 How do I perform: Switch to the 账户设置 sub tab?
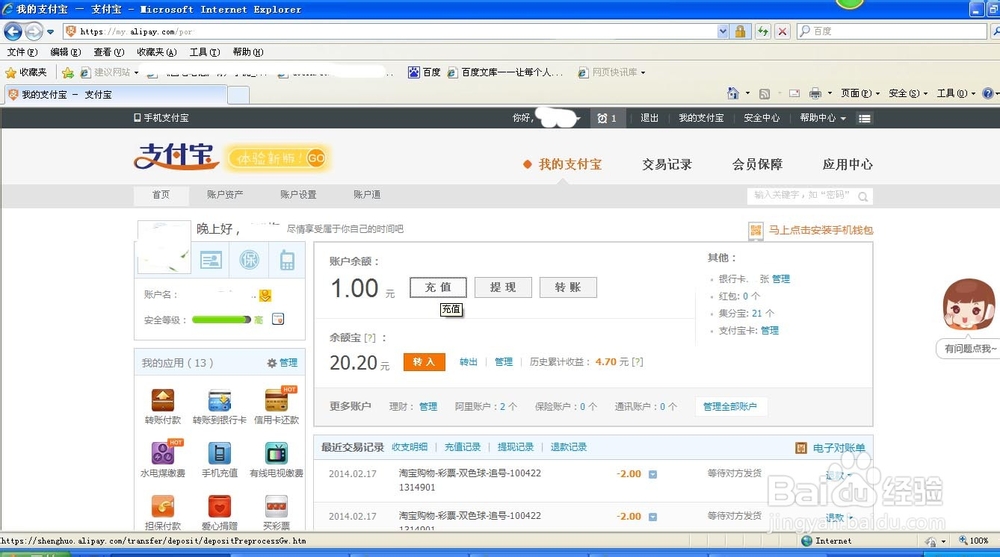tap(298, 195)
